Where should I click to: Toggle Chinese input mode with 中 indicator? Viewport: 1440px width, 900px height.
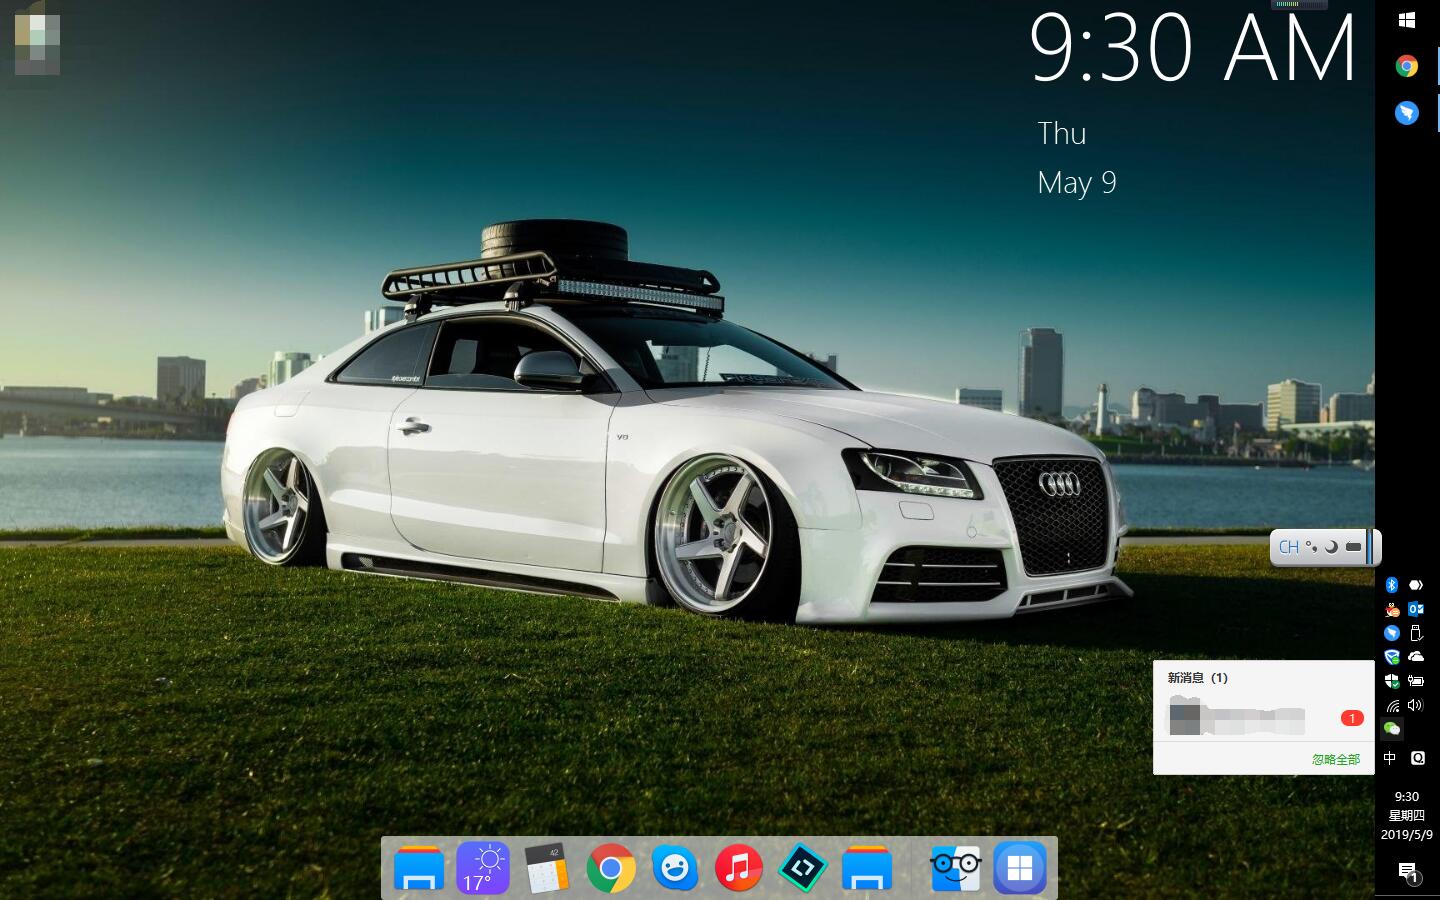tap(1390, 758)
